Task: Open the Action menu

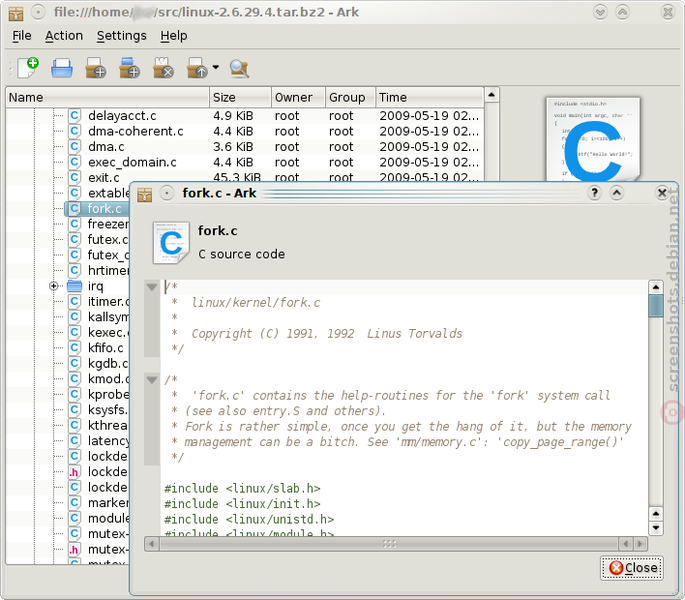Action: coord(64,36)
